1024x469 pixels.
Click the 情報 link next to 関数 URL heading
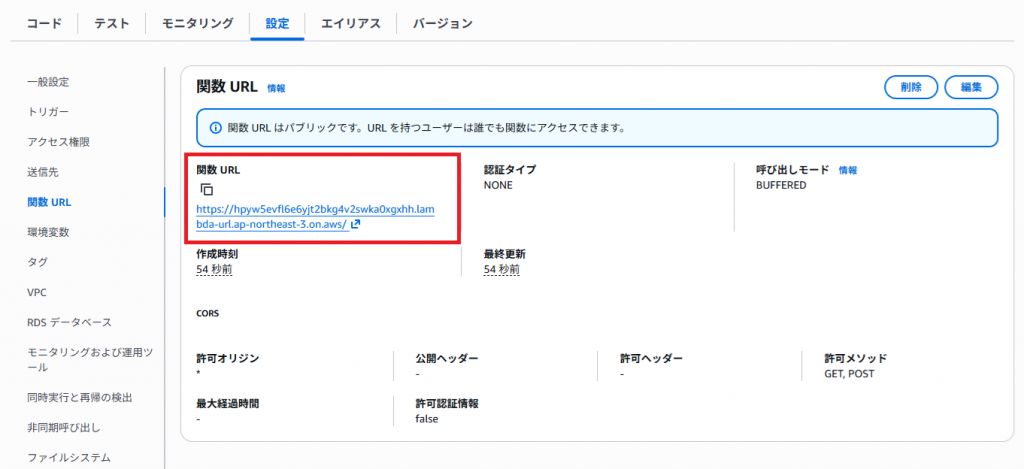coord(276,89)
